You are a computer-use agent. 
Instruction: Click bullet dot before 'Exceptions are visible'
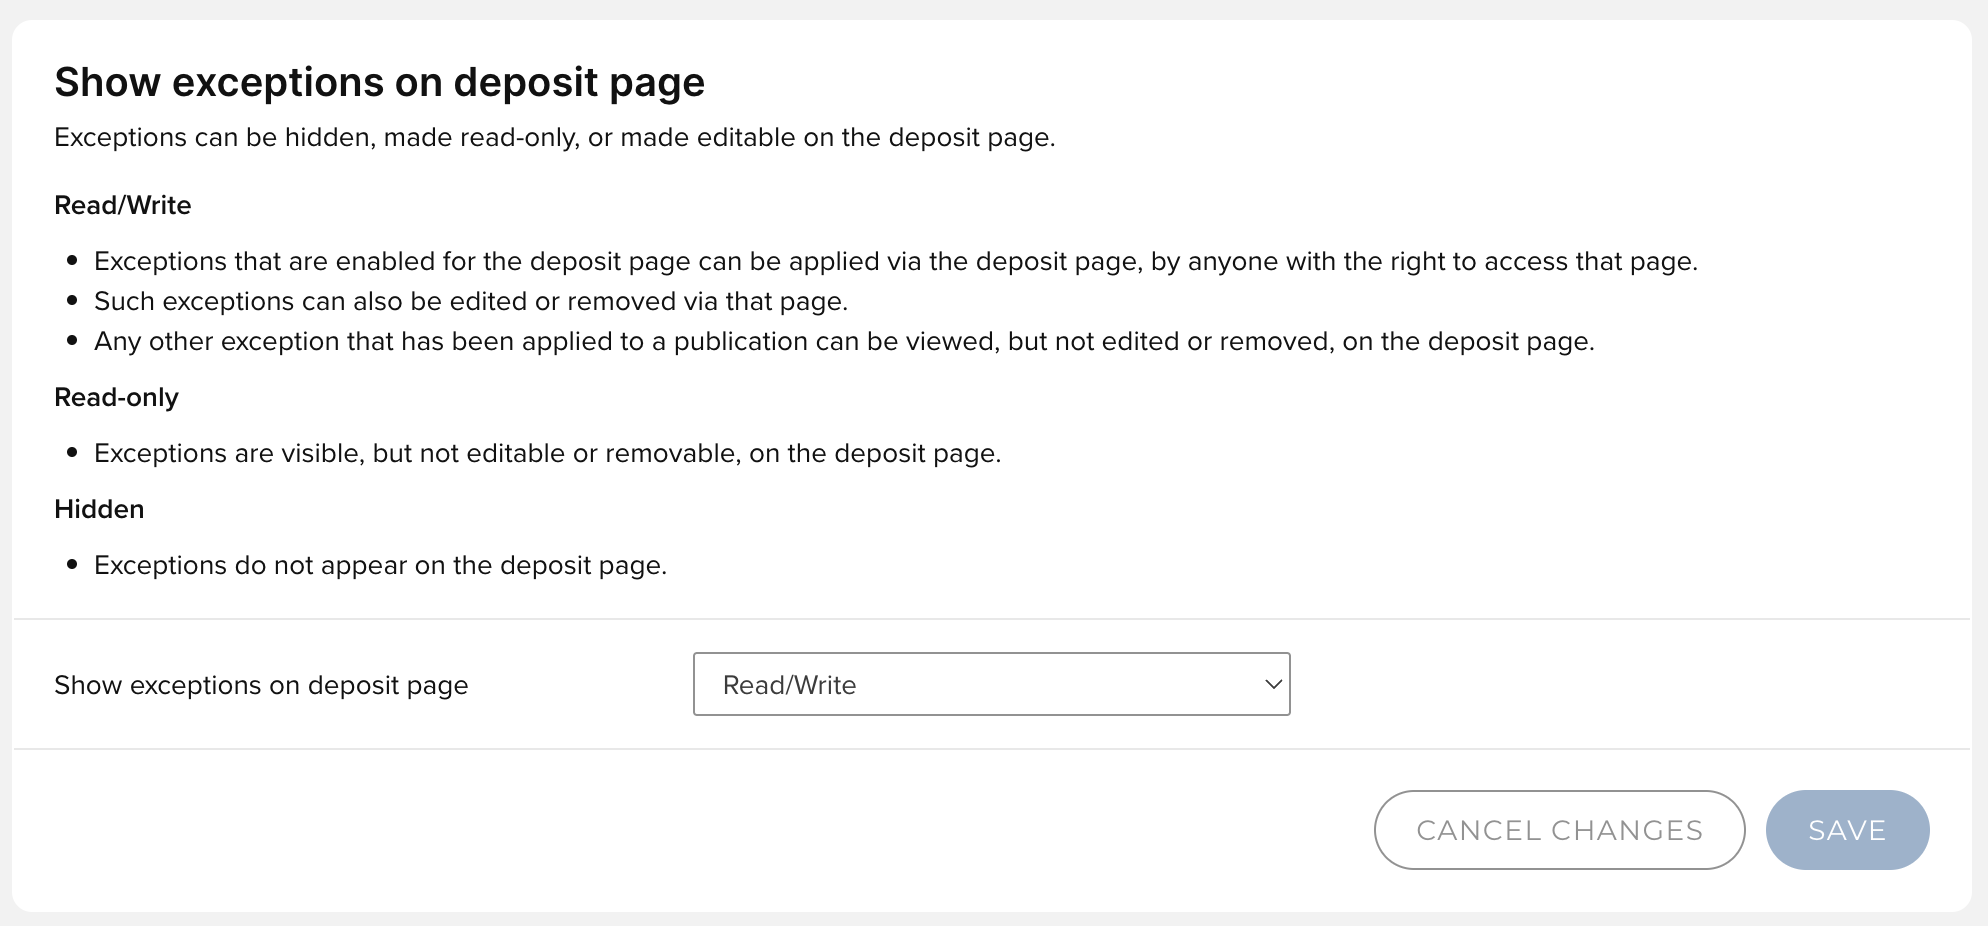coord(72,453)
